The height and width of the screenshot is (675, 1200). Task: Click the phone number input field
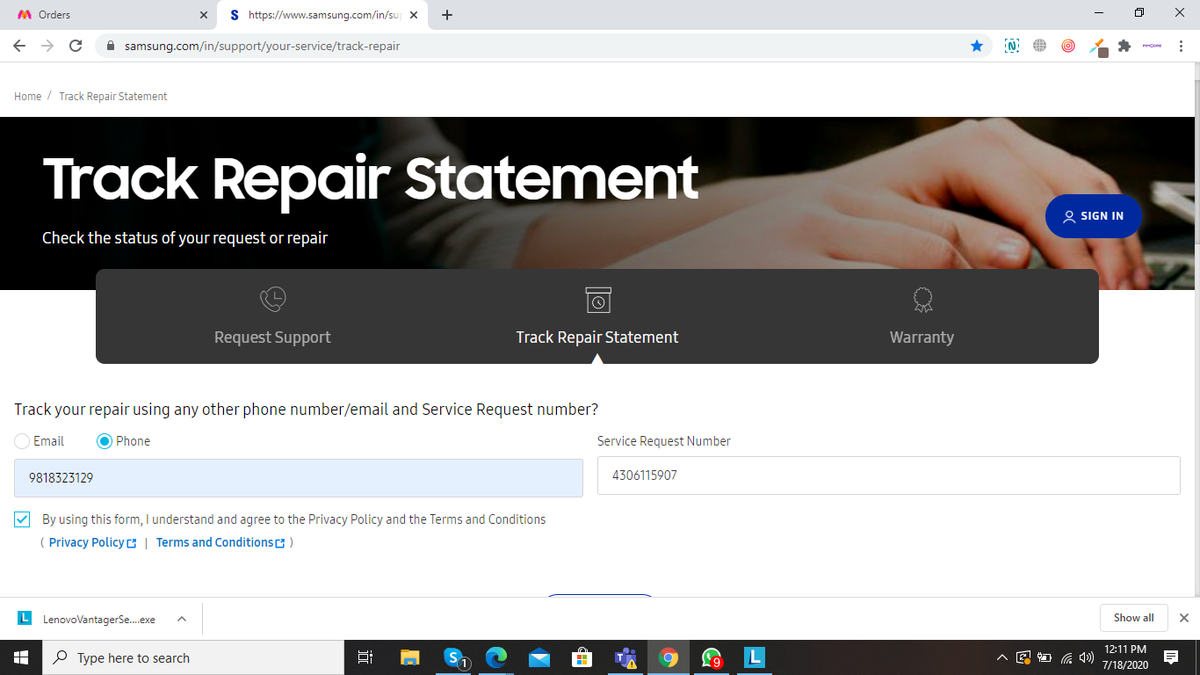point(298,478)
